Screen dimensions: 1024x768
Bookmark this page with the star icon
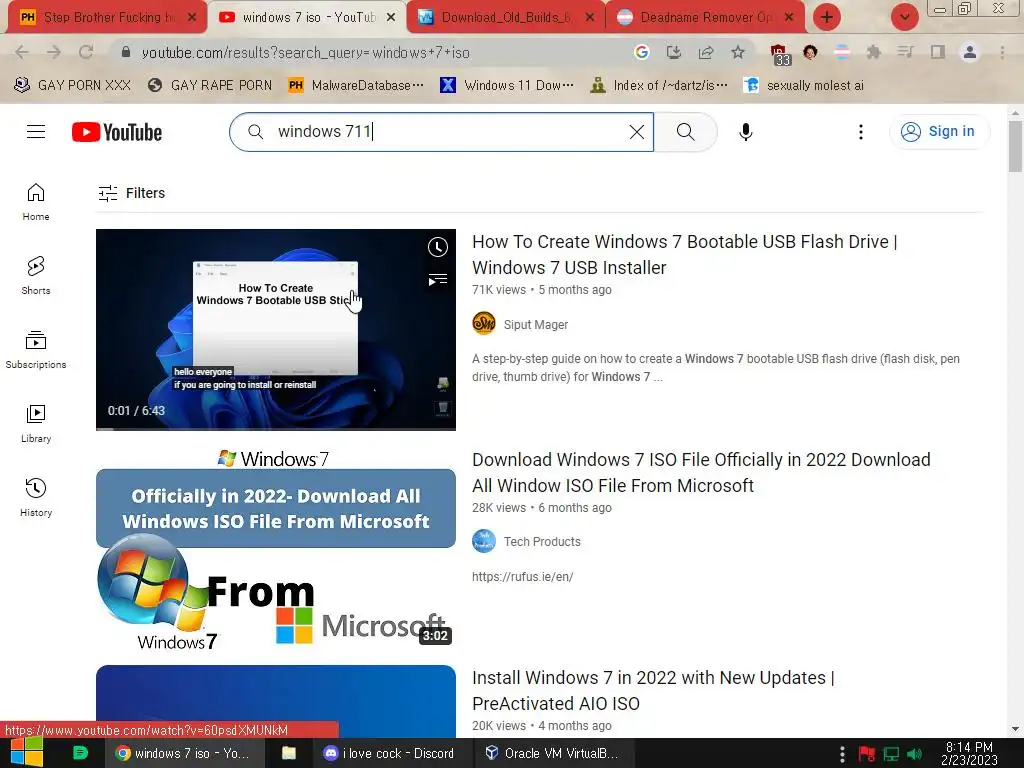tap(738, 52)
